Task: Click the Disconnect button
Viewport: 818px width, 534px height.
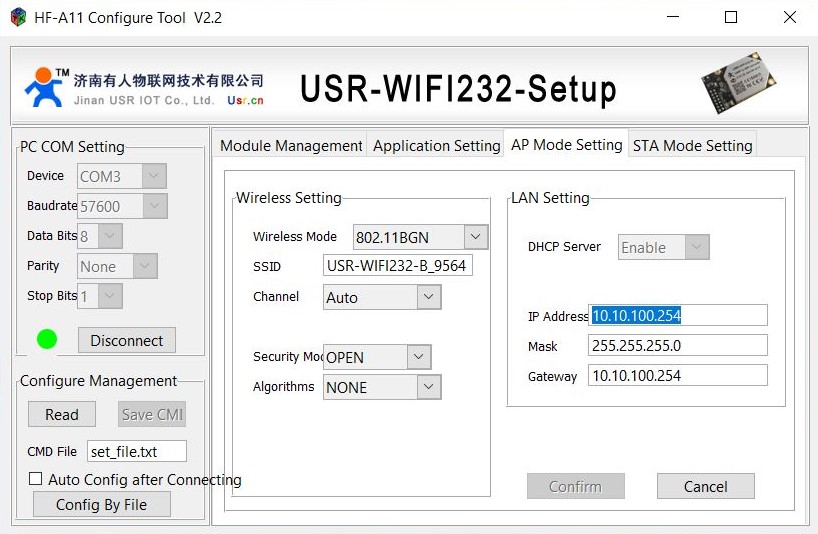Action: 127,341
